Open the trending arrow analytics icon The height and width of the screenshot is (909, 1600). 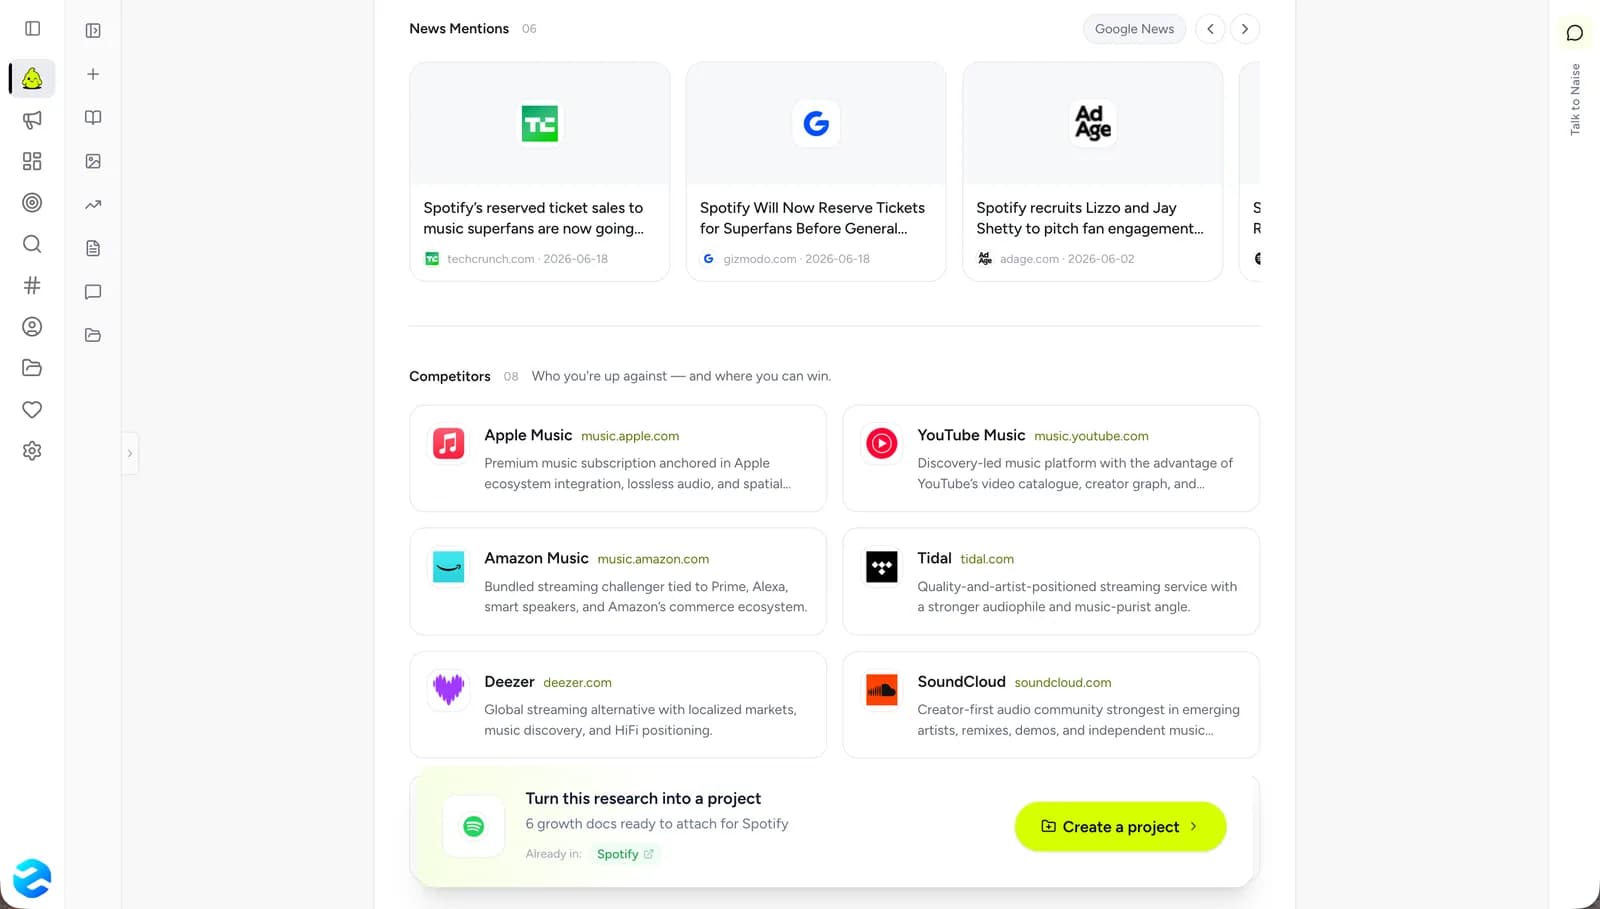click(93, 205)
